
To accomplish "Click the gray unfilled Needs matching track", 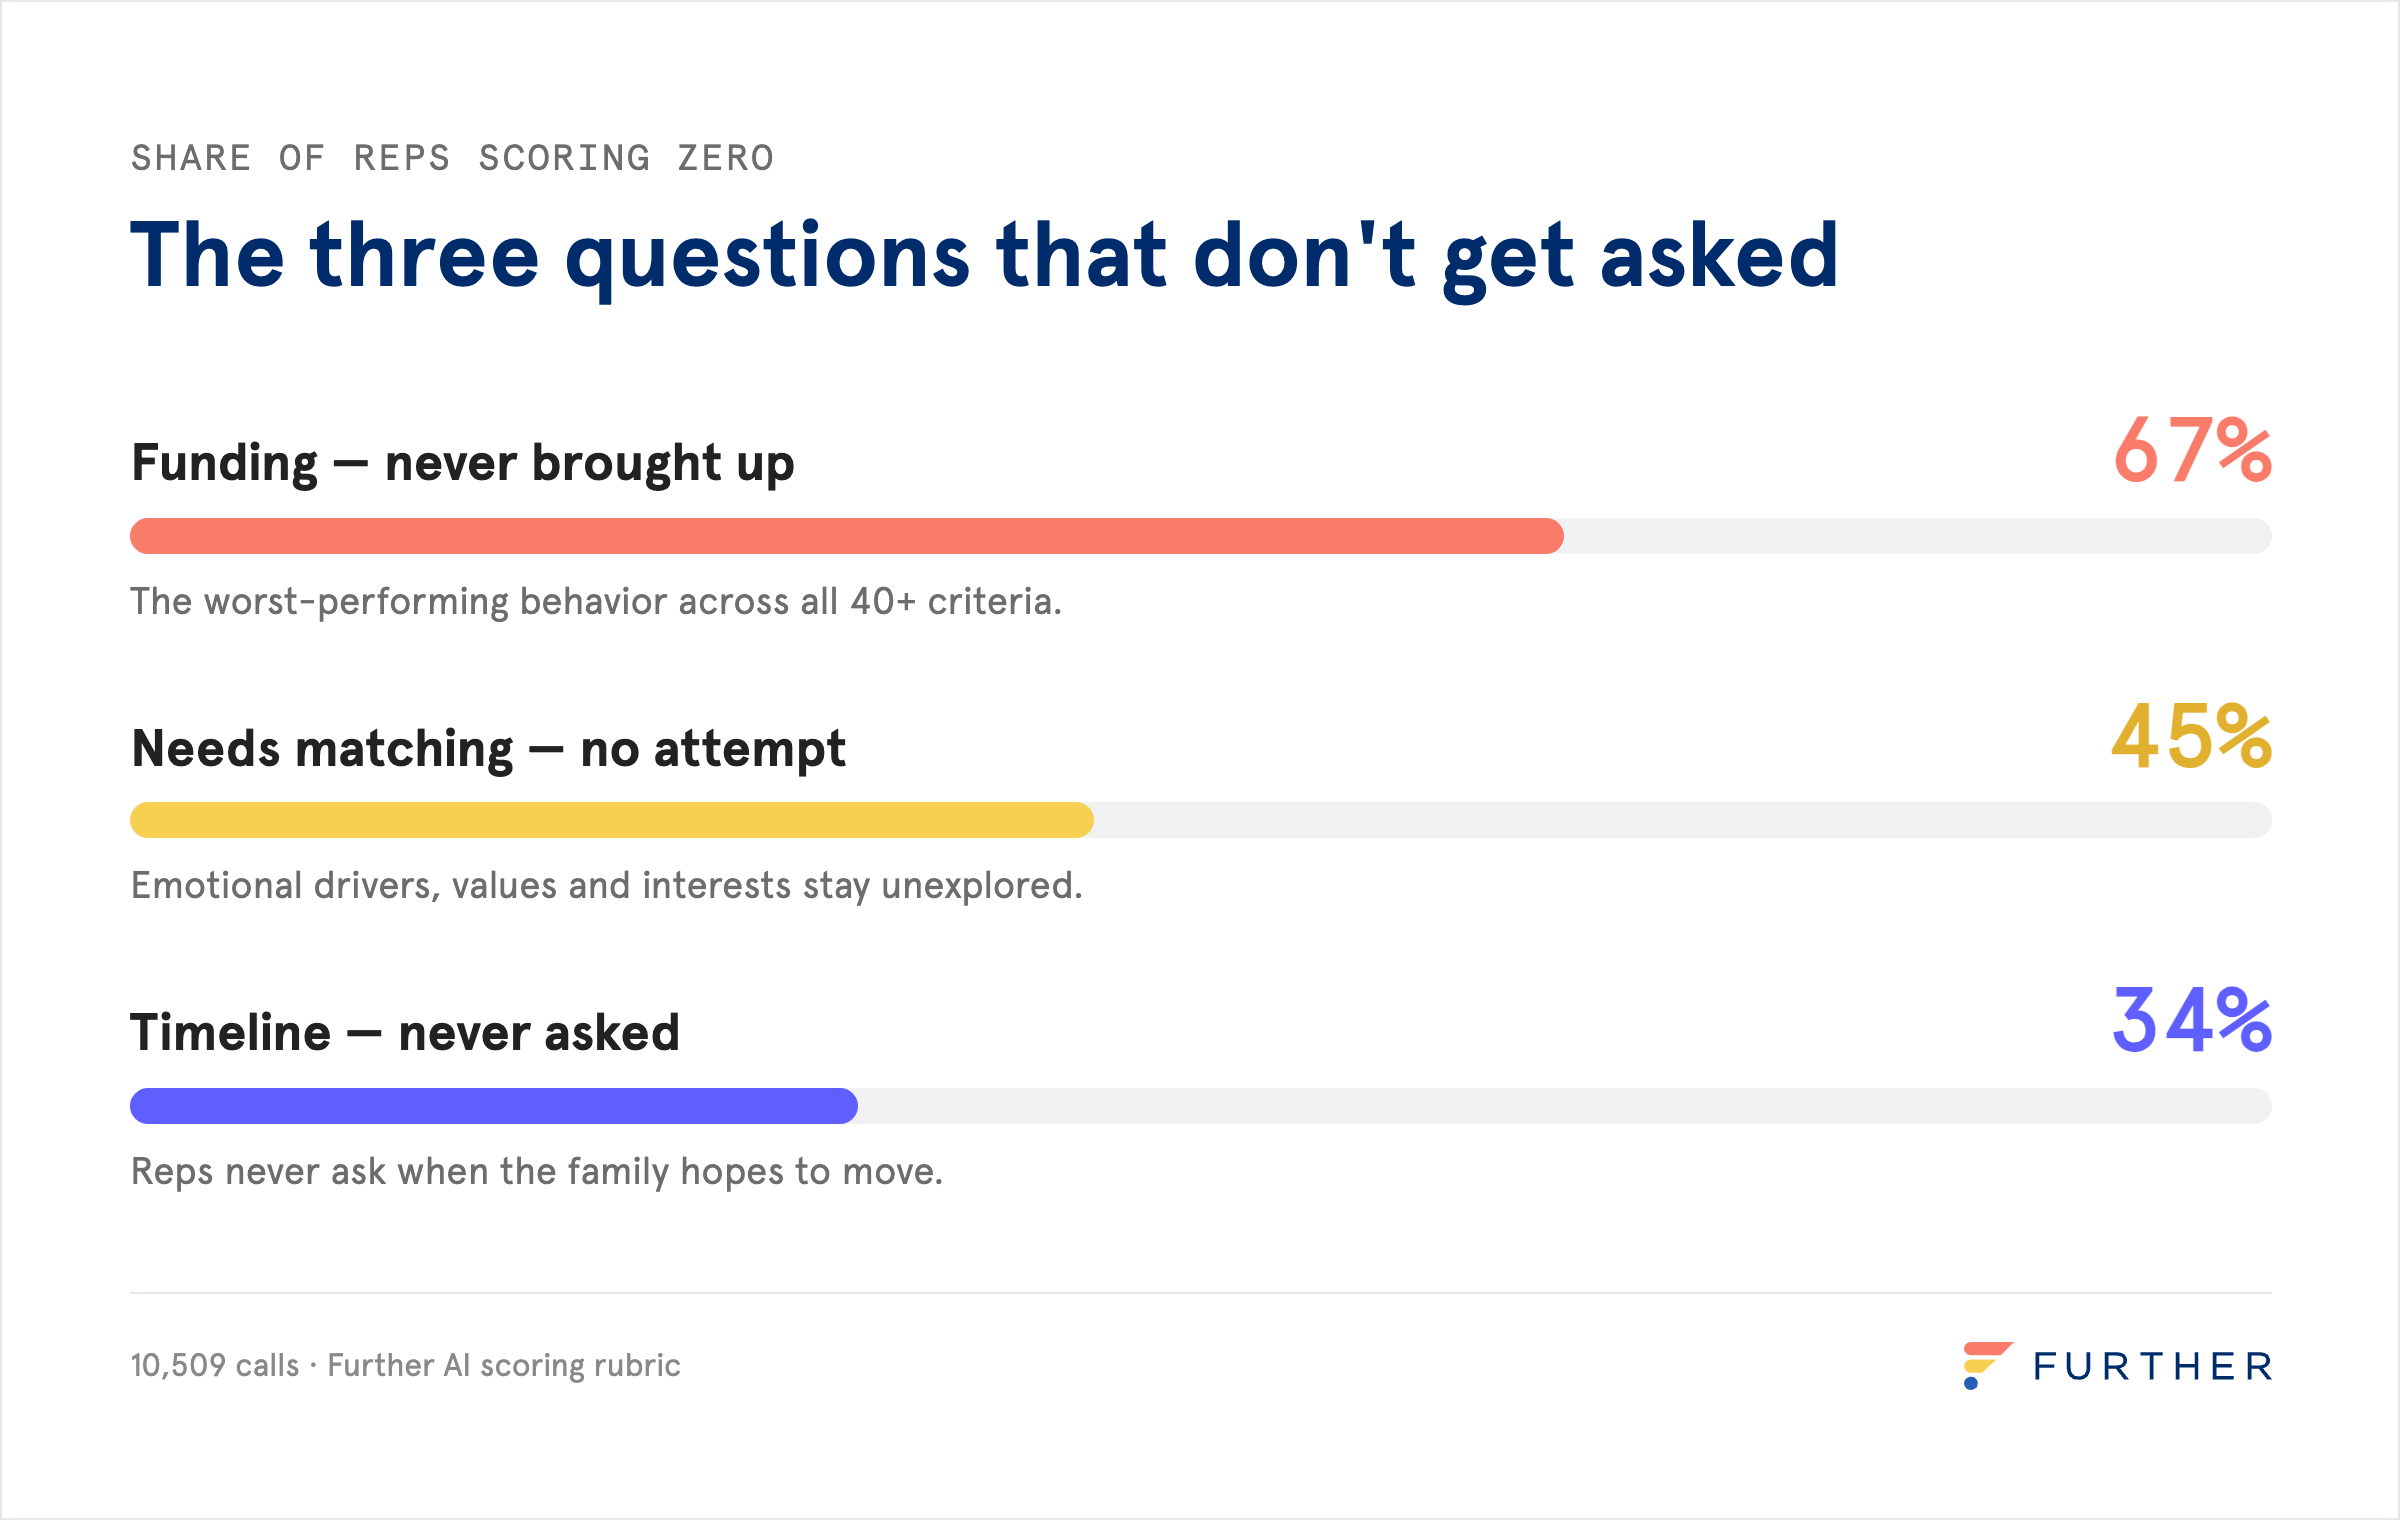I will 1683,820.
